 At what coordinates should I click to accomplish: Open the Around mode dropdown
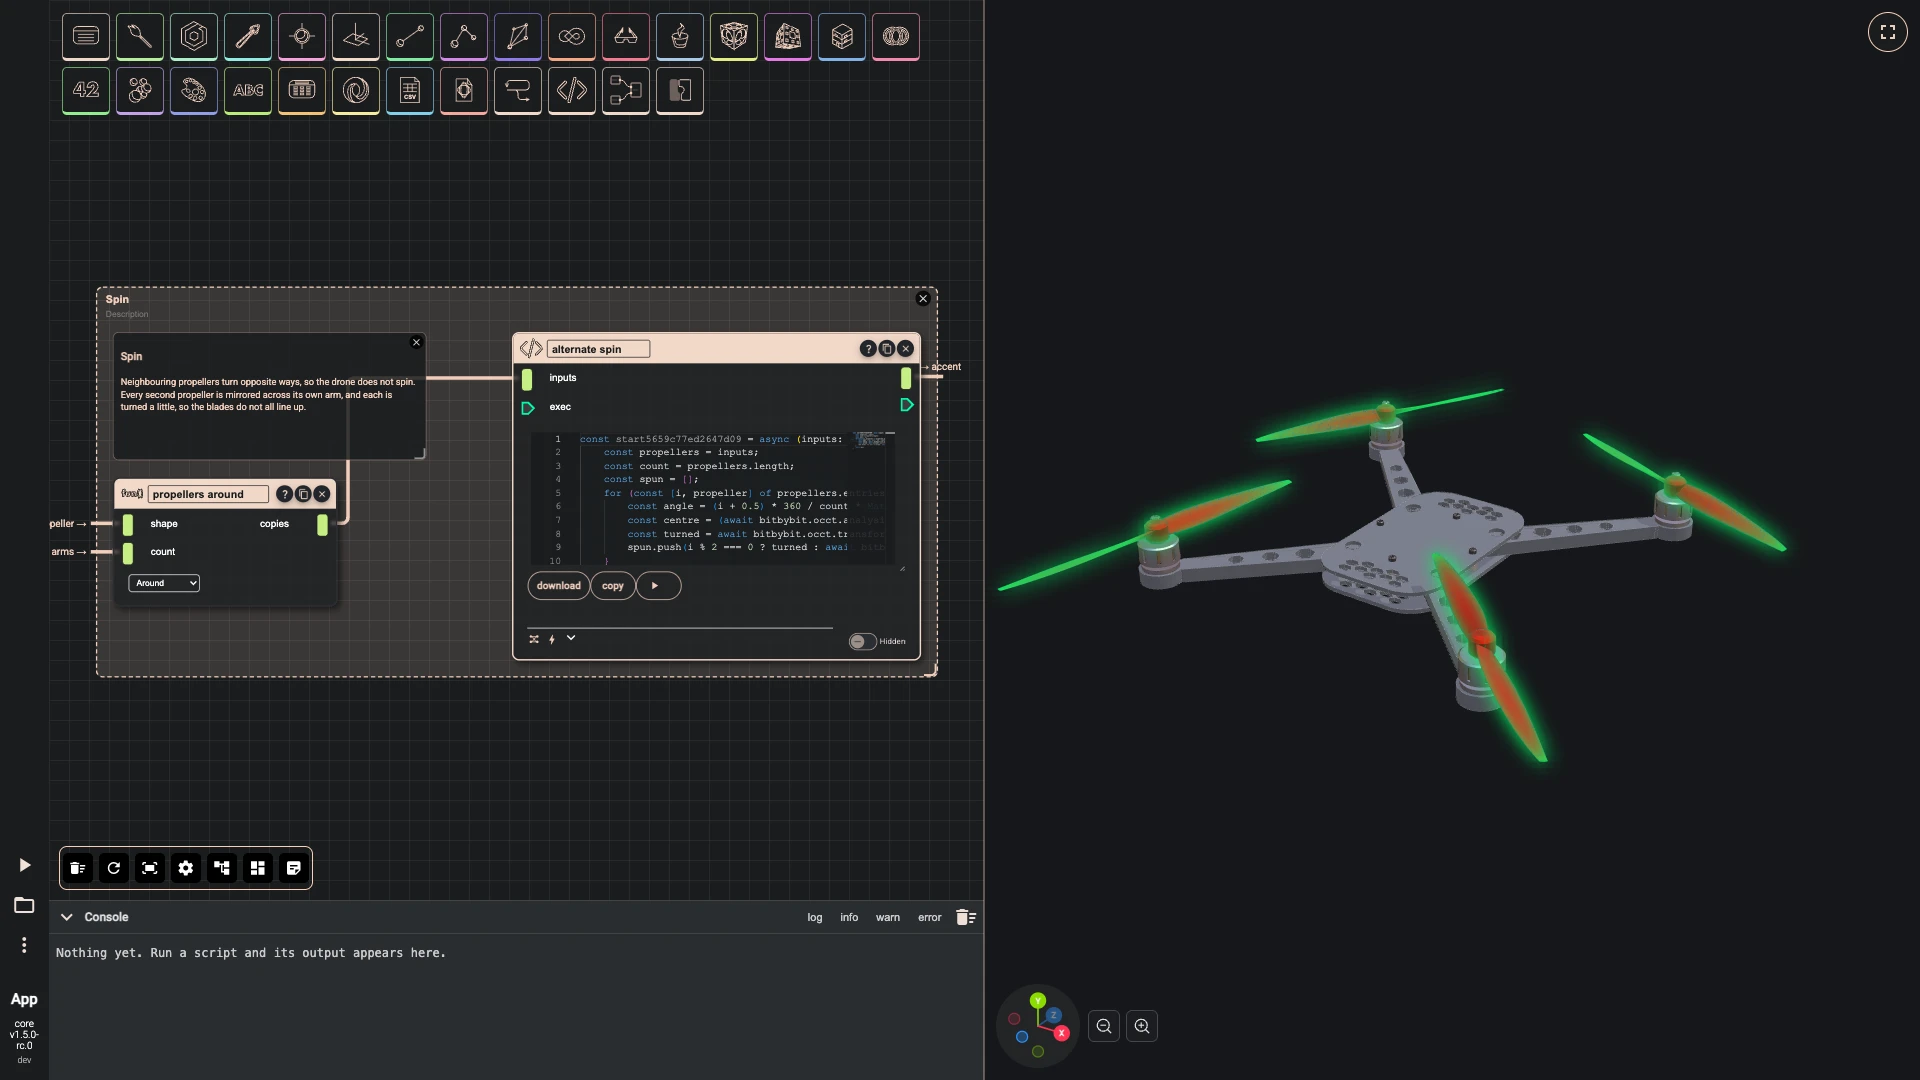point(164,583)
